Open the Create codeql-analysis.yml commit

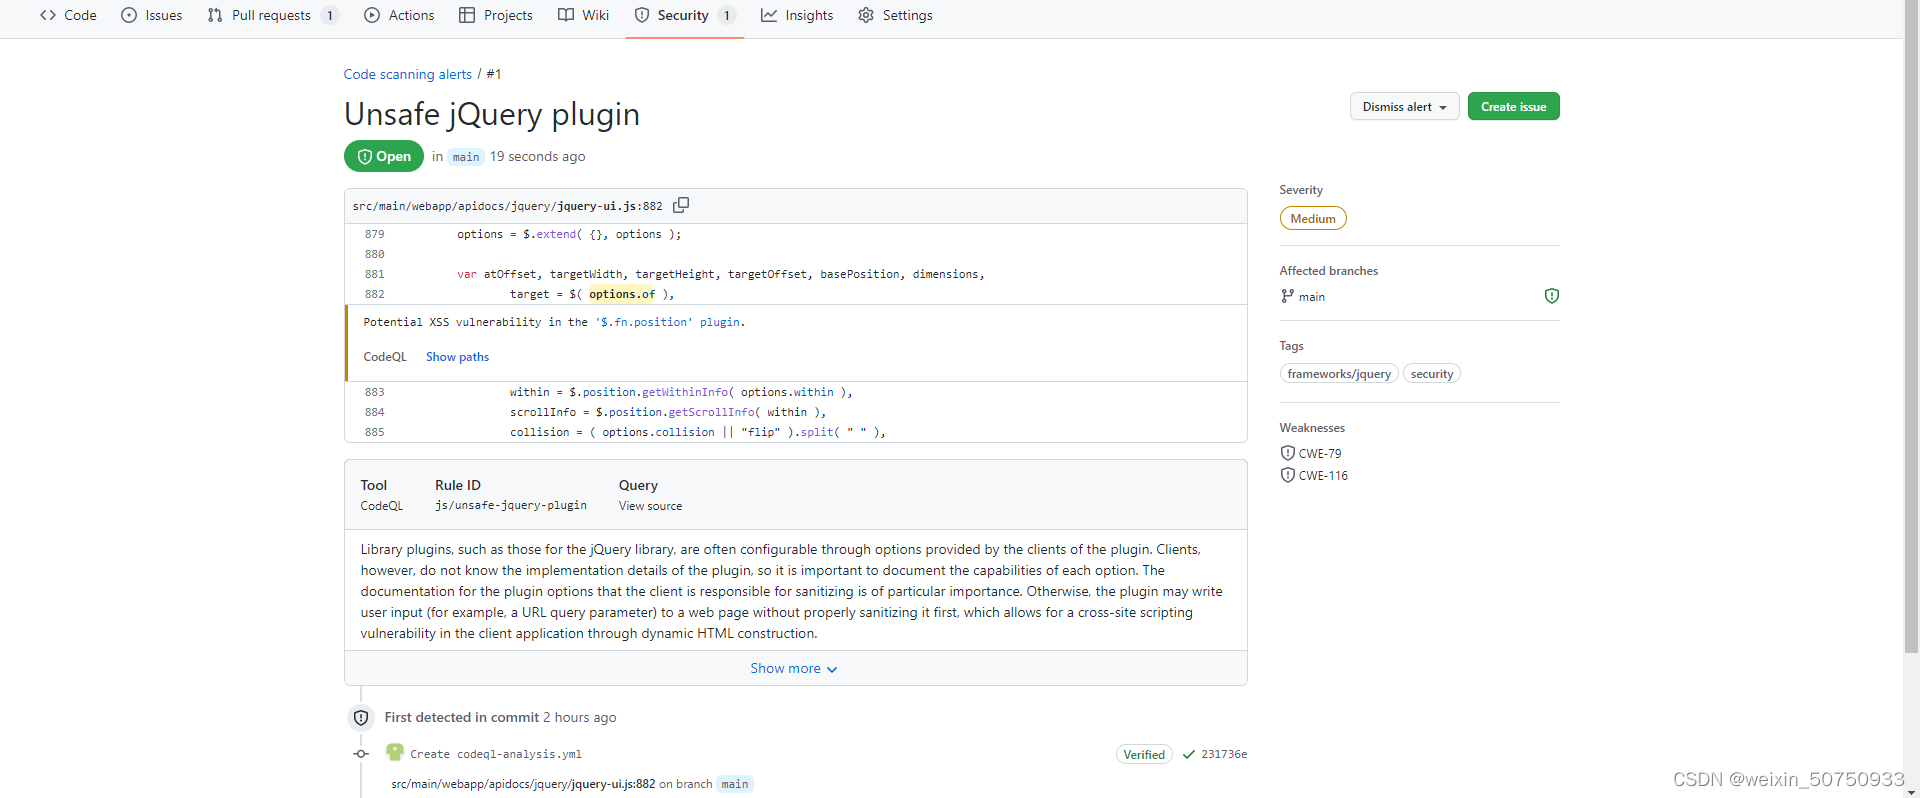(495, 755)
